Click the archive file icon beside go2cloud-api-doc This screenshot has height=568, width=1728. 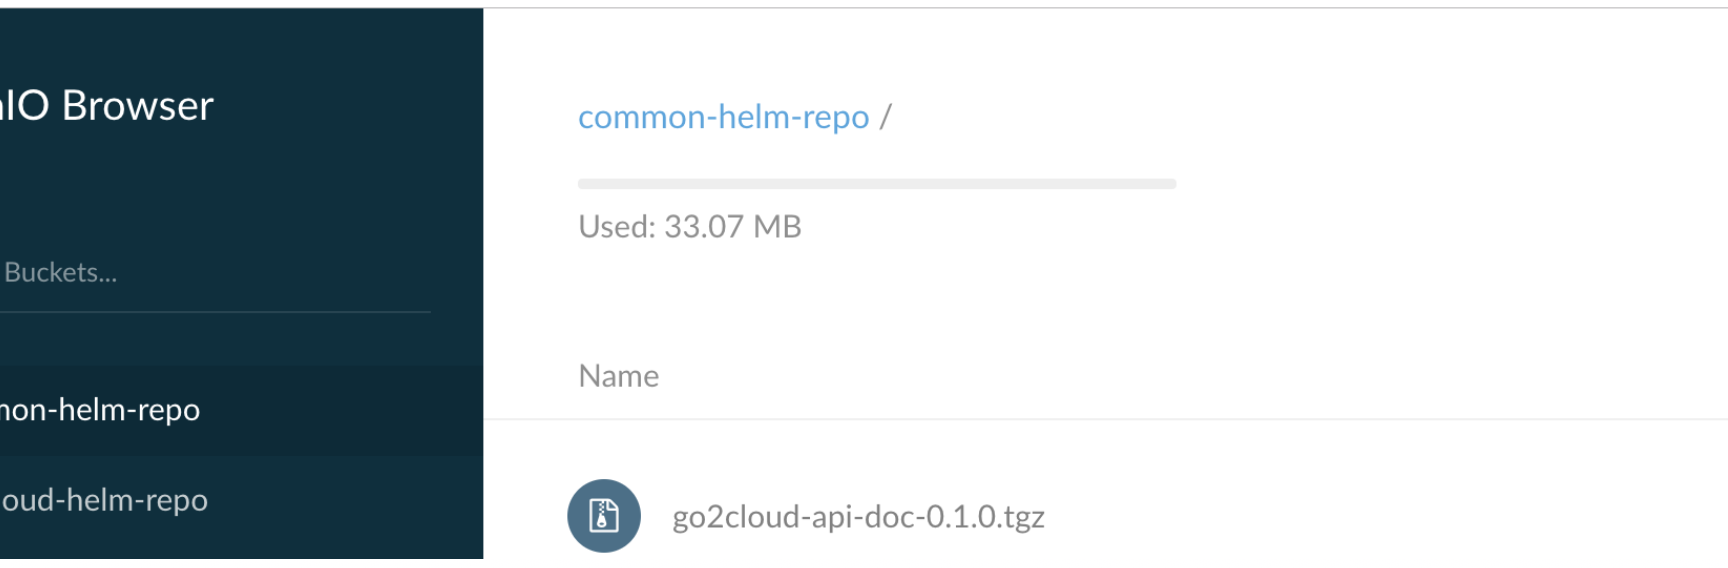pyautogui.click(x=604, y=516)
